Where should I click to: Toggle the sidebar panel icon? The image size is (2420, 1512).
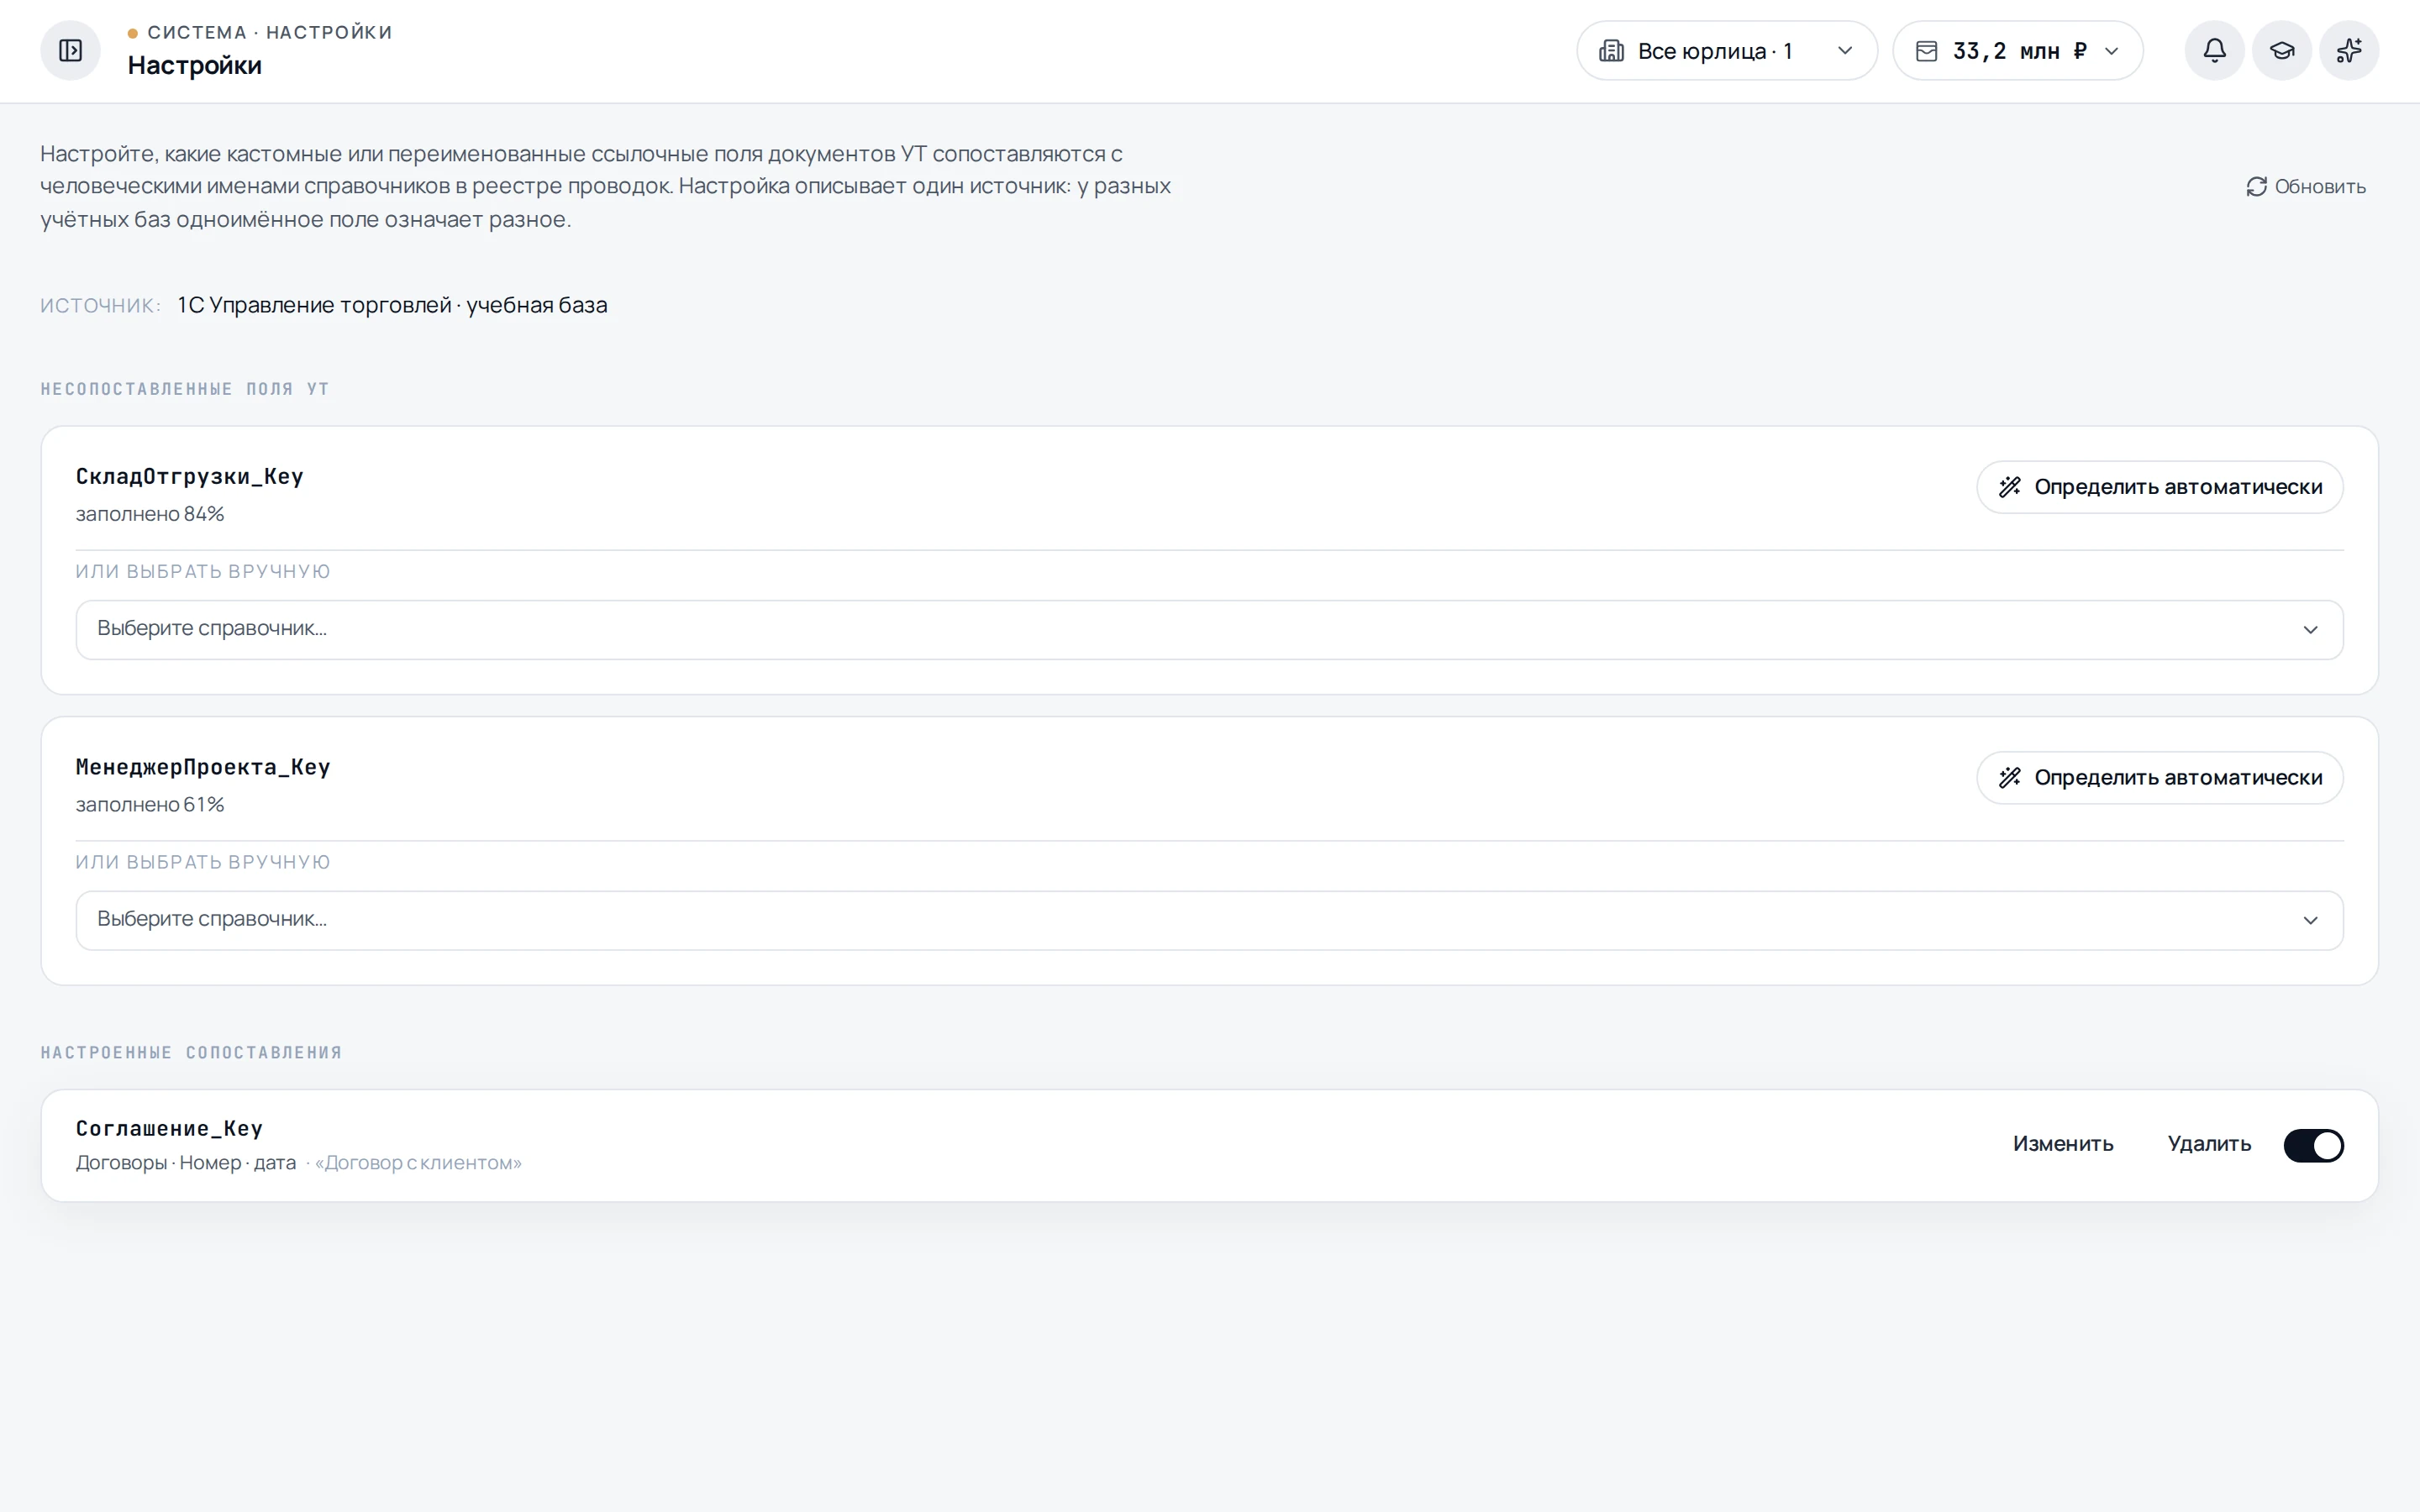click(70, 50)
